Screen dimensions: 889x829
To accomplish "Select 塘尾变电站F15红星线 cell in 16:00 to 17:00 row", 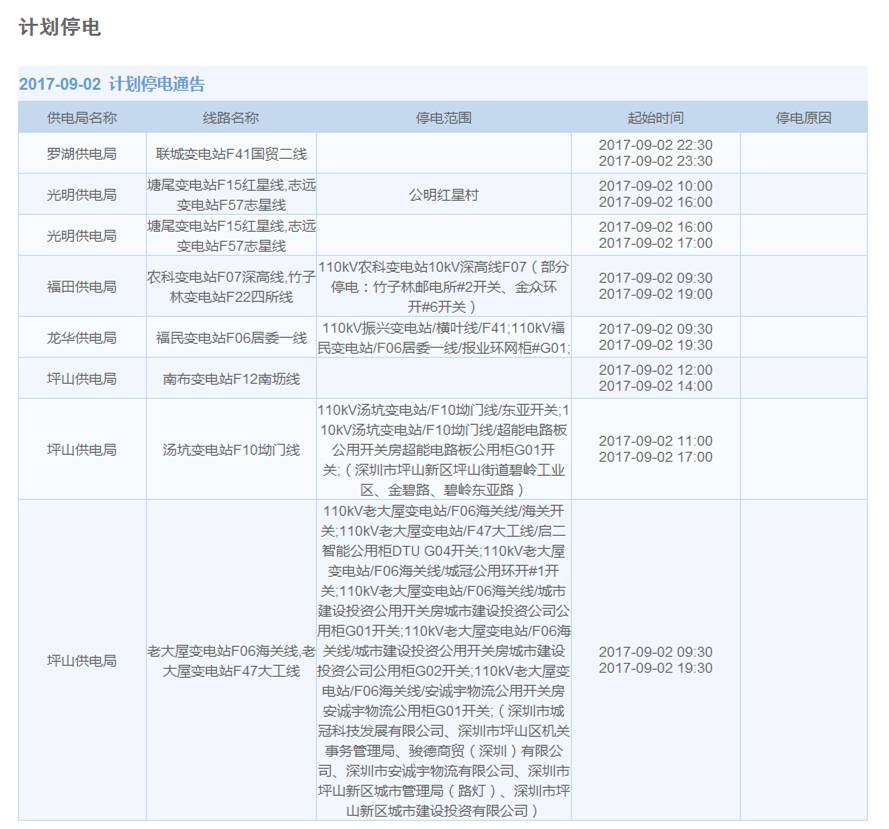I will pos(231,235).
